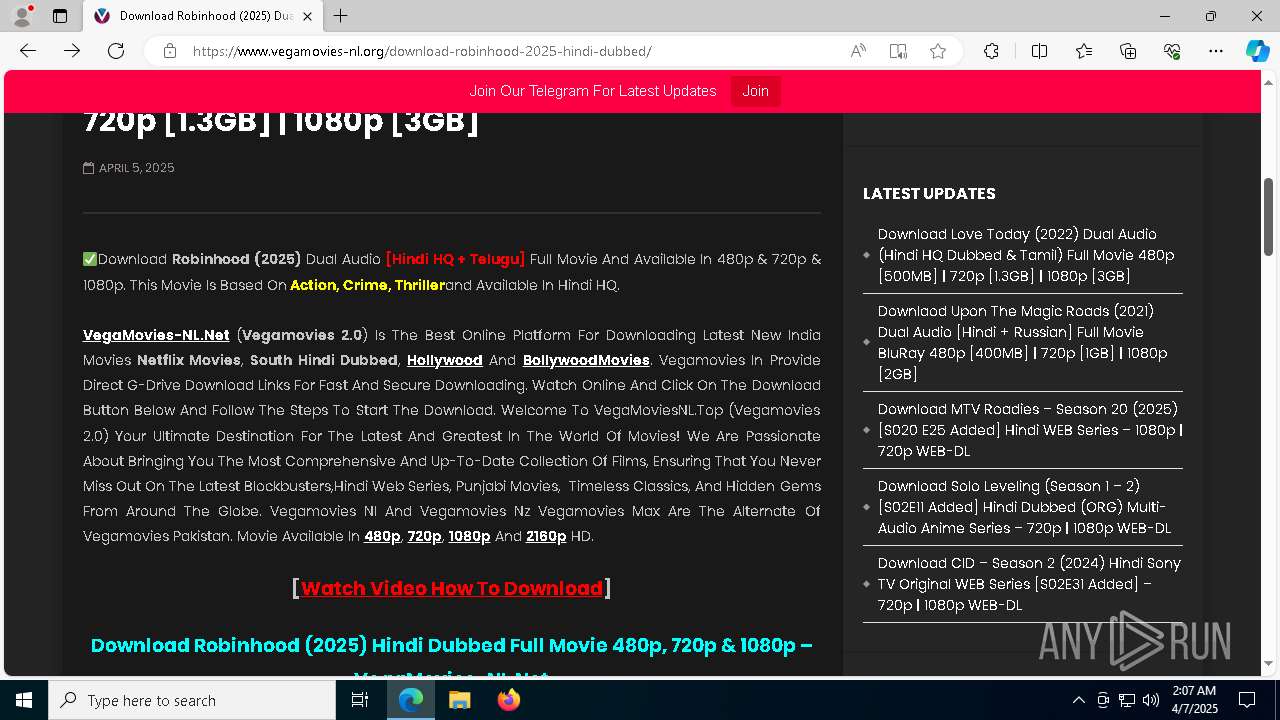Select the Download Robinhood (2025) browser tab
This screenshot has height=720, width=1280.
(202, 16)
